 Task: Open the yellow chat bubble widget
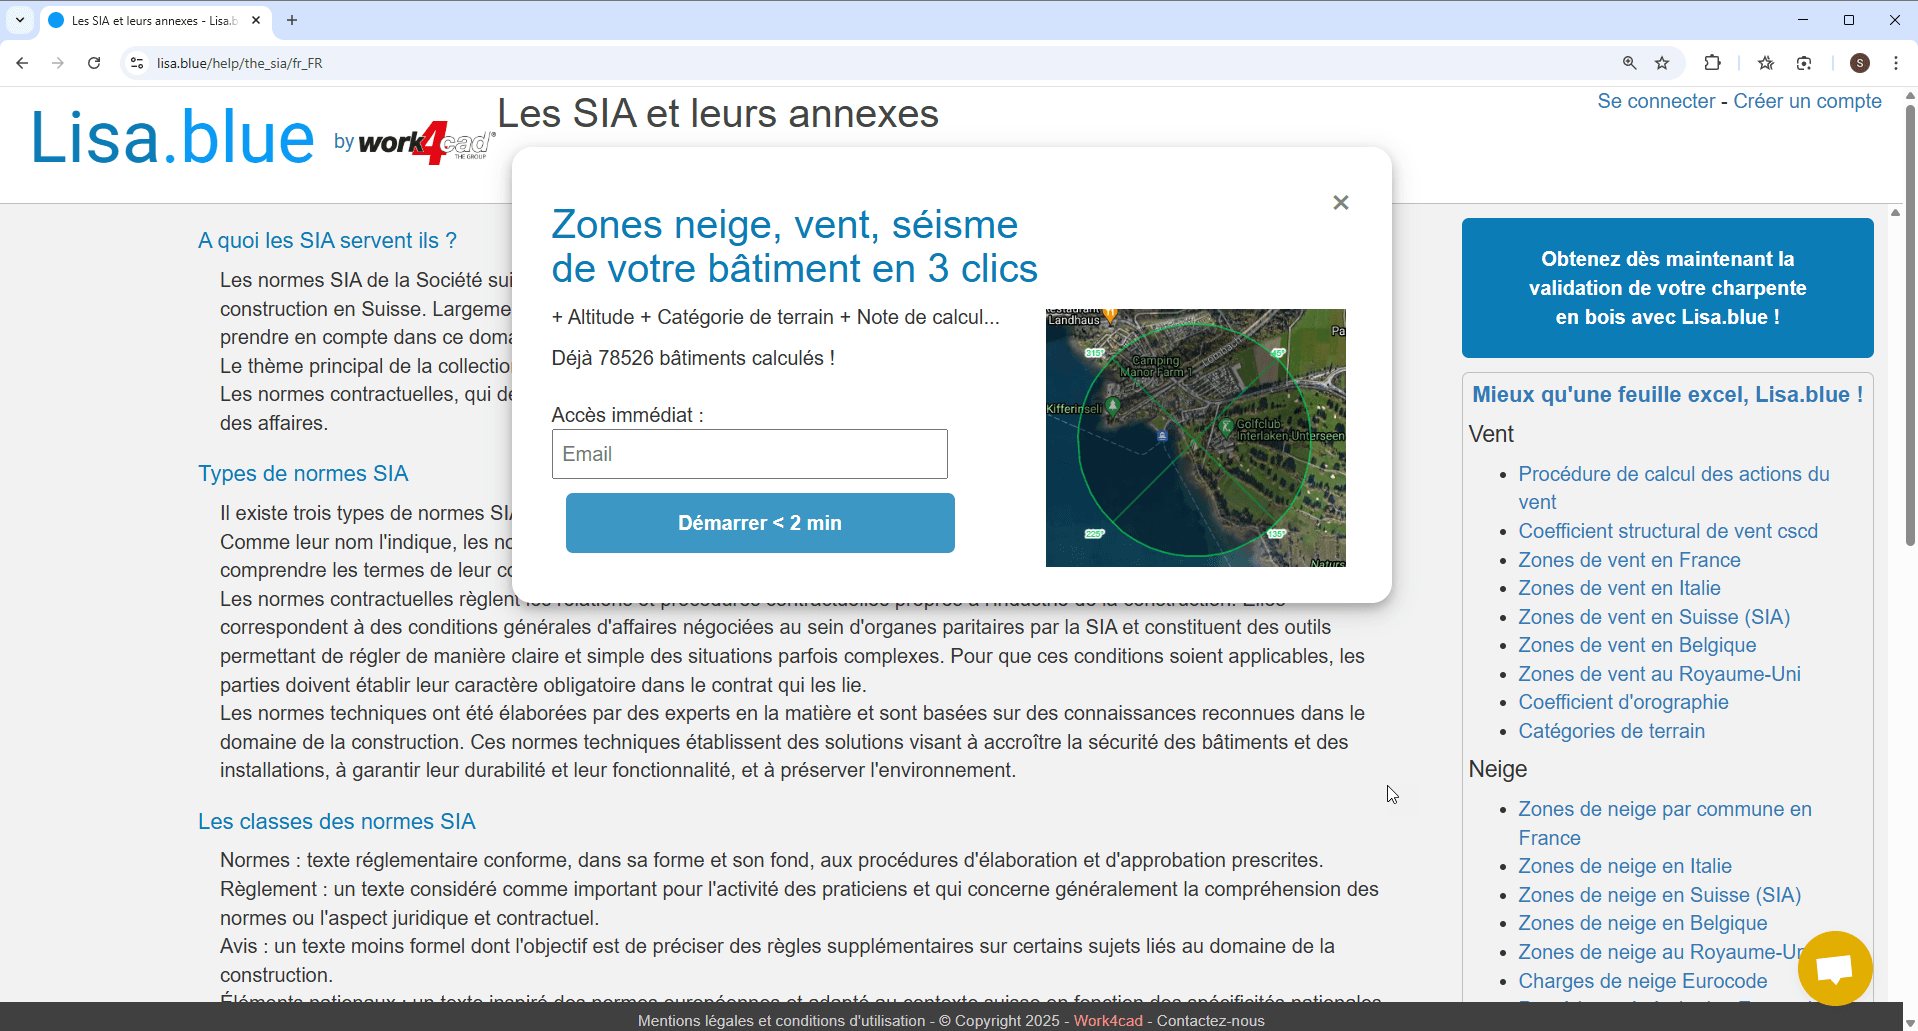click(1834, 968)
